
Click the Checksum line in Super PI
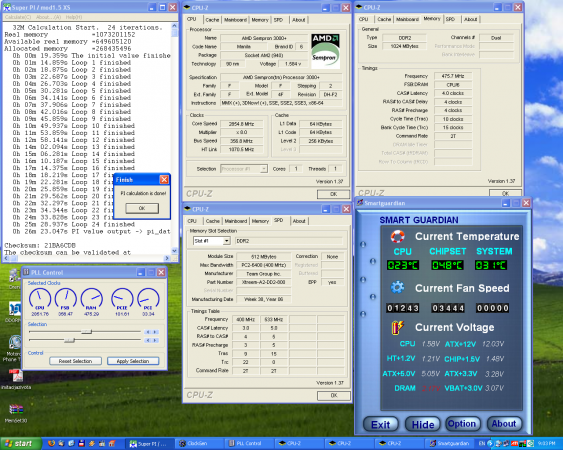tap(40, 246)
